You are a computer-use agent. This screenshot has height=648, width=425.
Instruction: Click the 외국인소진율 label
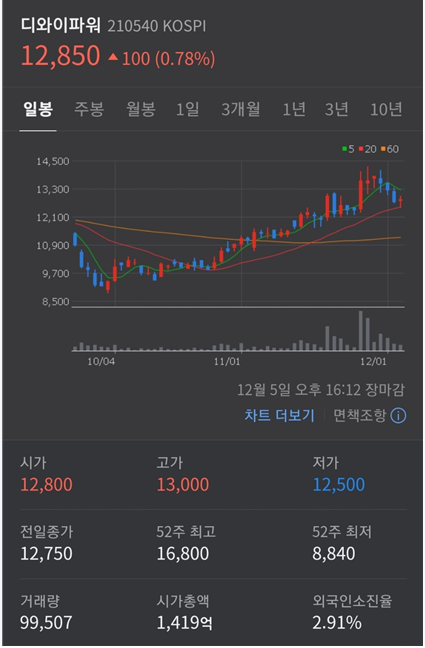tap(352, 600)
